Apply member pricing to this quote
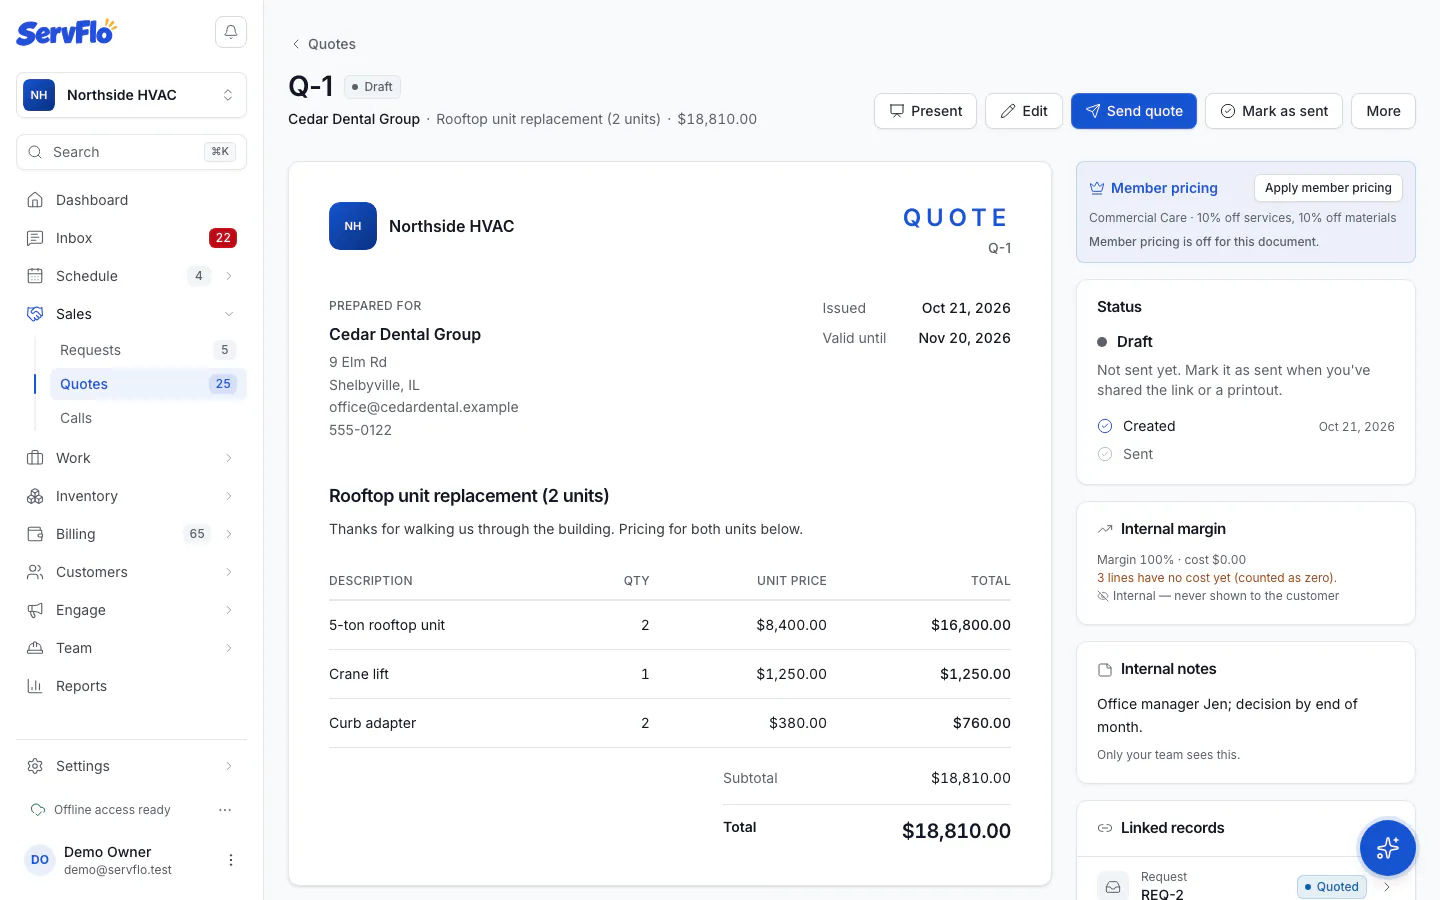1440x900 pixels. (1328, 188)
